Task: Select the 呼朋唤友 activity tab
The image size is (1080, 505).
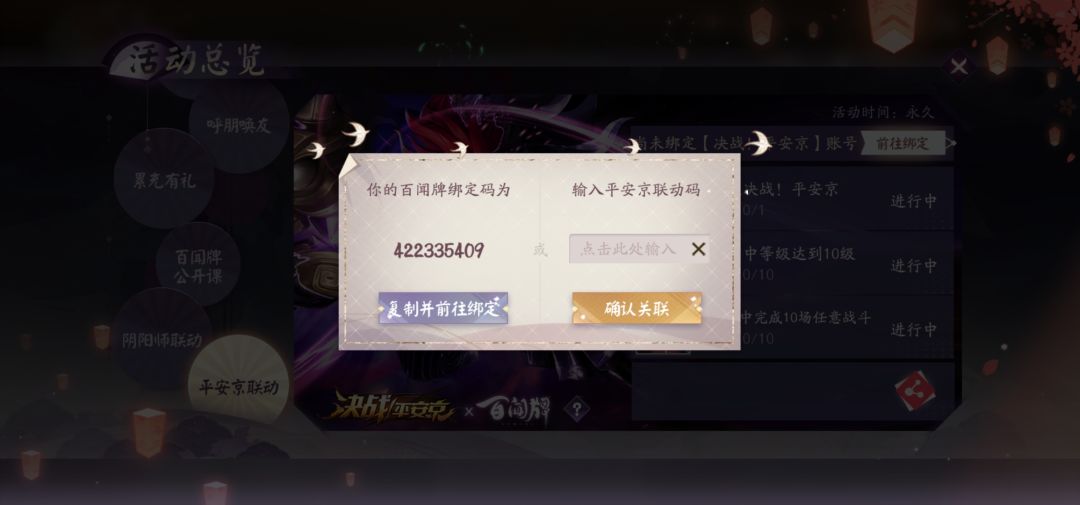Action: click(239, 124)
